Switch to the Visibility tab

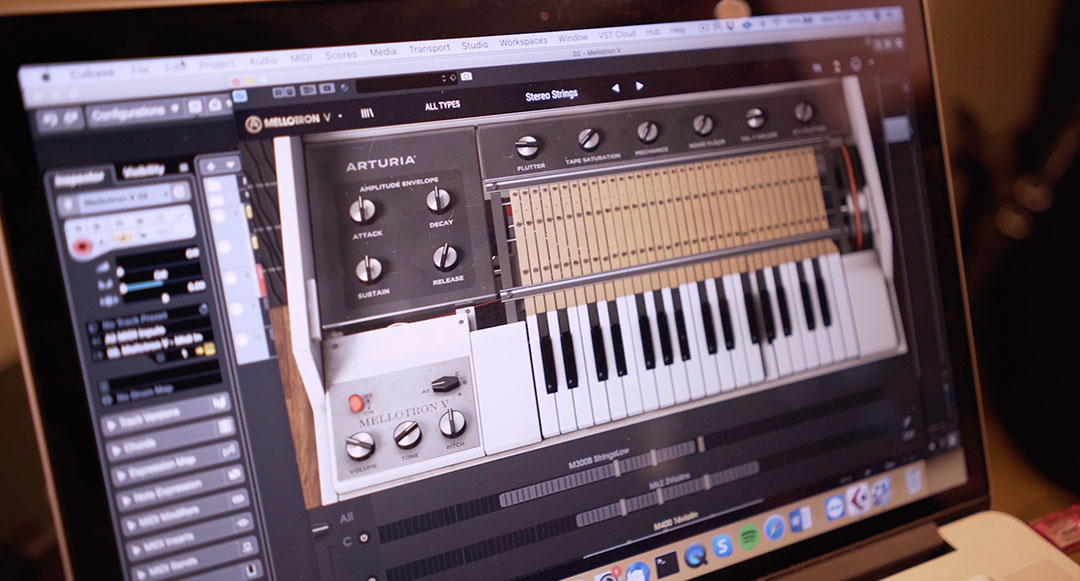tap(143, 171)
